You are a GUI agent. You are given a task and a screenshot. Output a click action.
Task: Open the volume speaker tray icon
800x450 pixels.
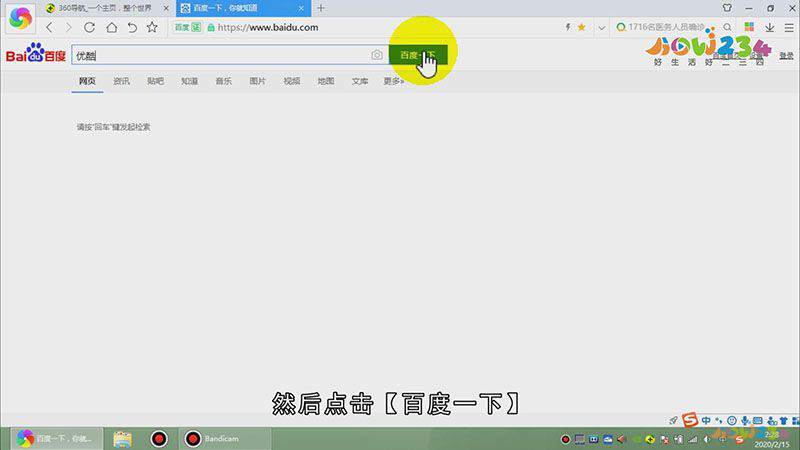pos(707,439)
